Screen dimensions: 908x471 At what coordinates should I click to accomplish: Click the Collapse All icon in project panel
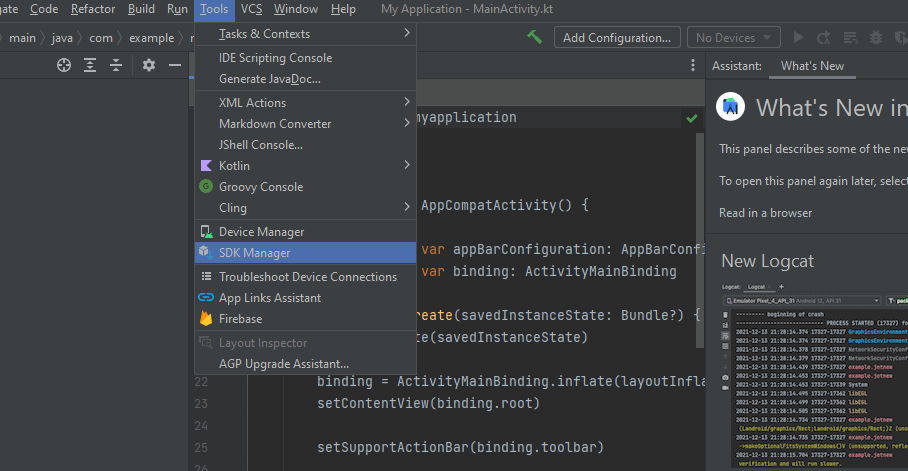coord(116,65)
